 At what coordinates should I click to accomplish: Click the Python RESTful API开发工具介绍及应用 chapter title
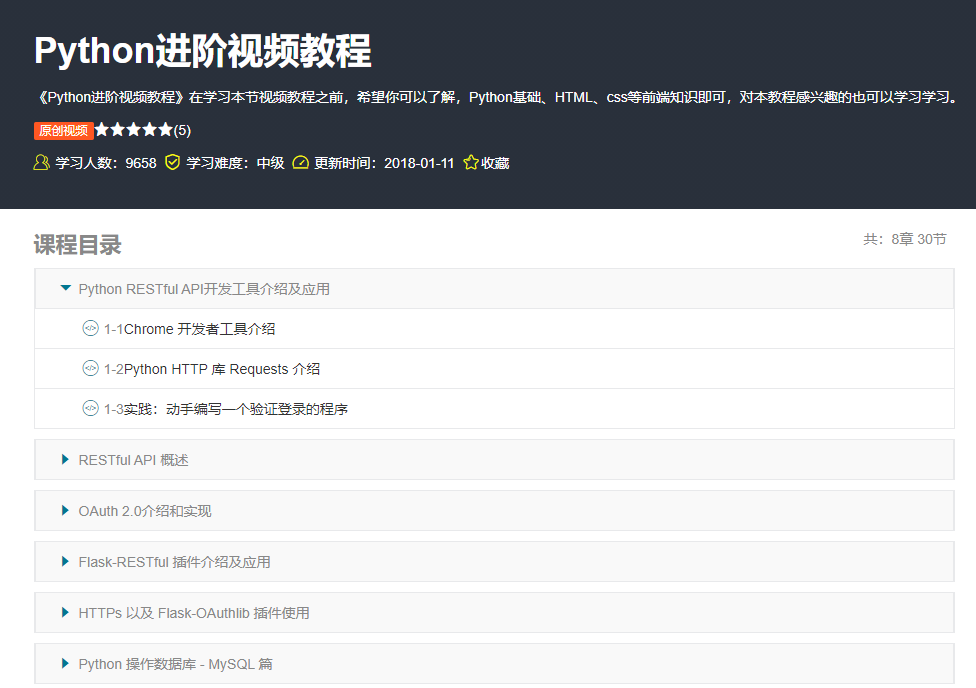click(x=204, y=289)
